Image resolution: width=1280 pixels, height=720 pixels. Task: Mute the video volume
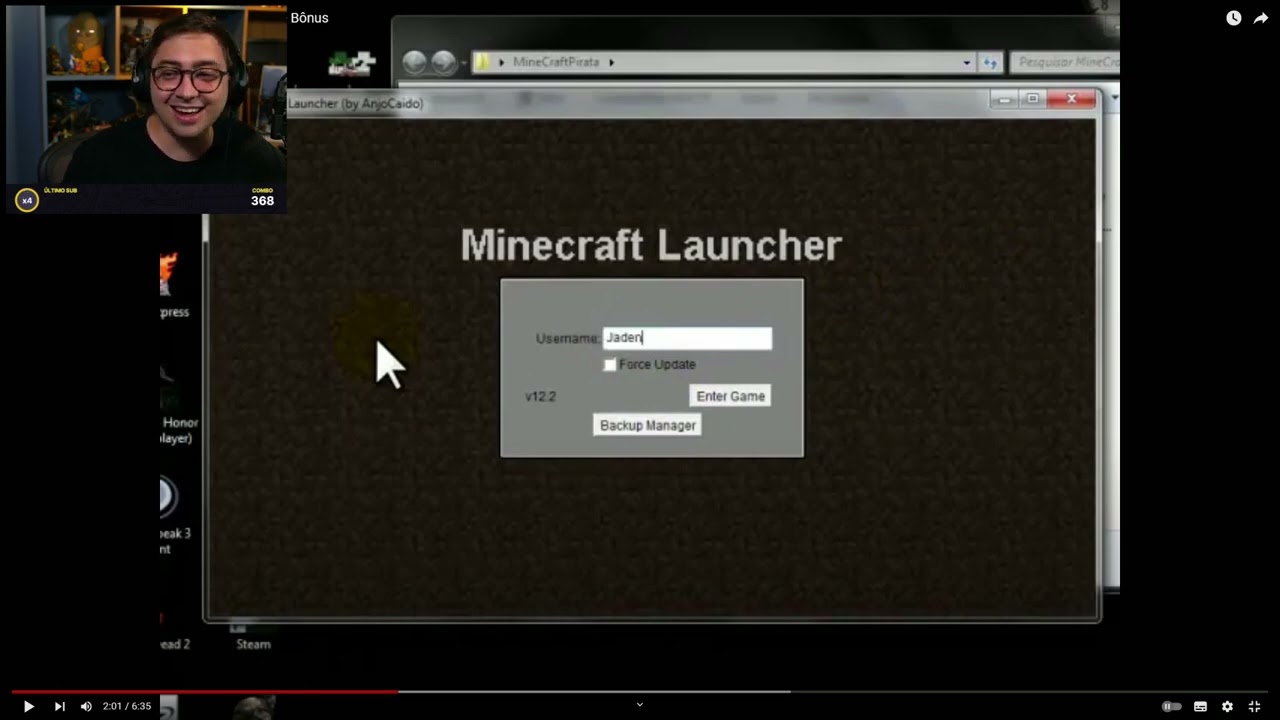point(86,706)
